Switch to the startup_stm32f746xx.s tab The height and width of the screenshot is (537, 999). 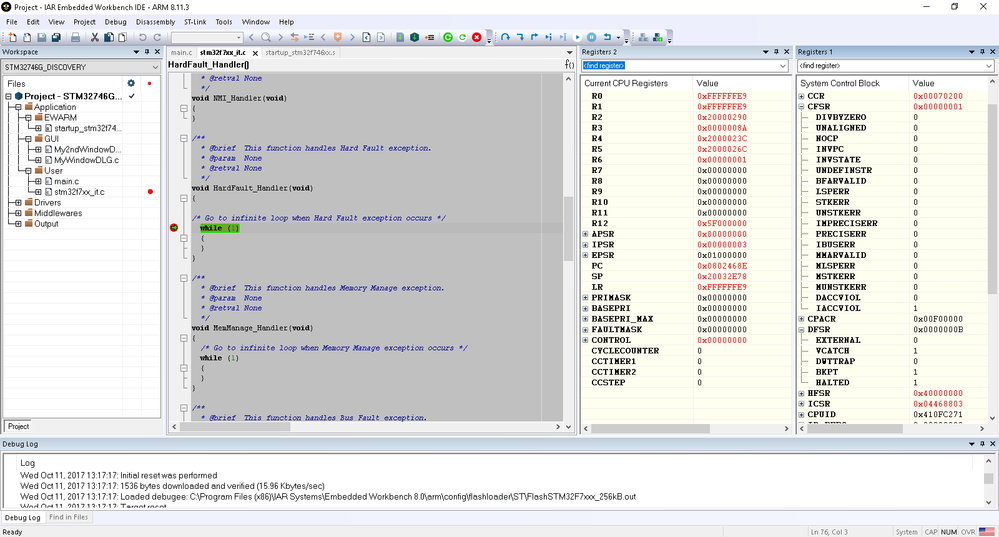(x=300, y=52)
